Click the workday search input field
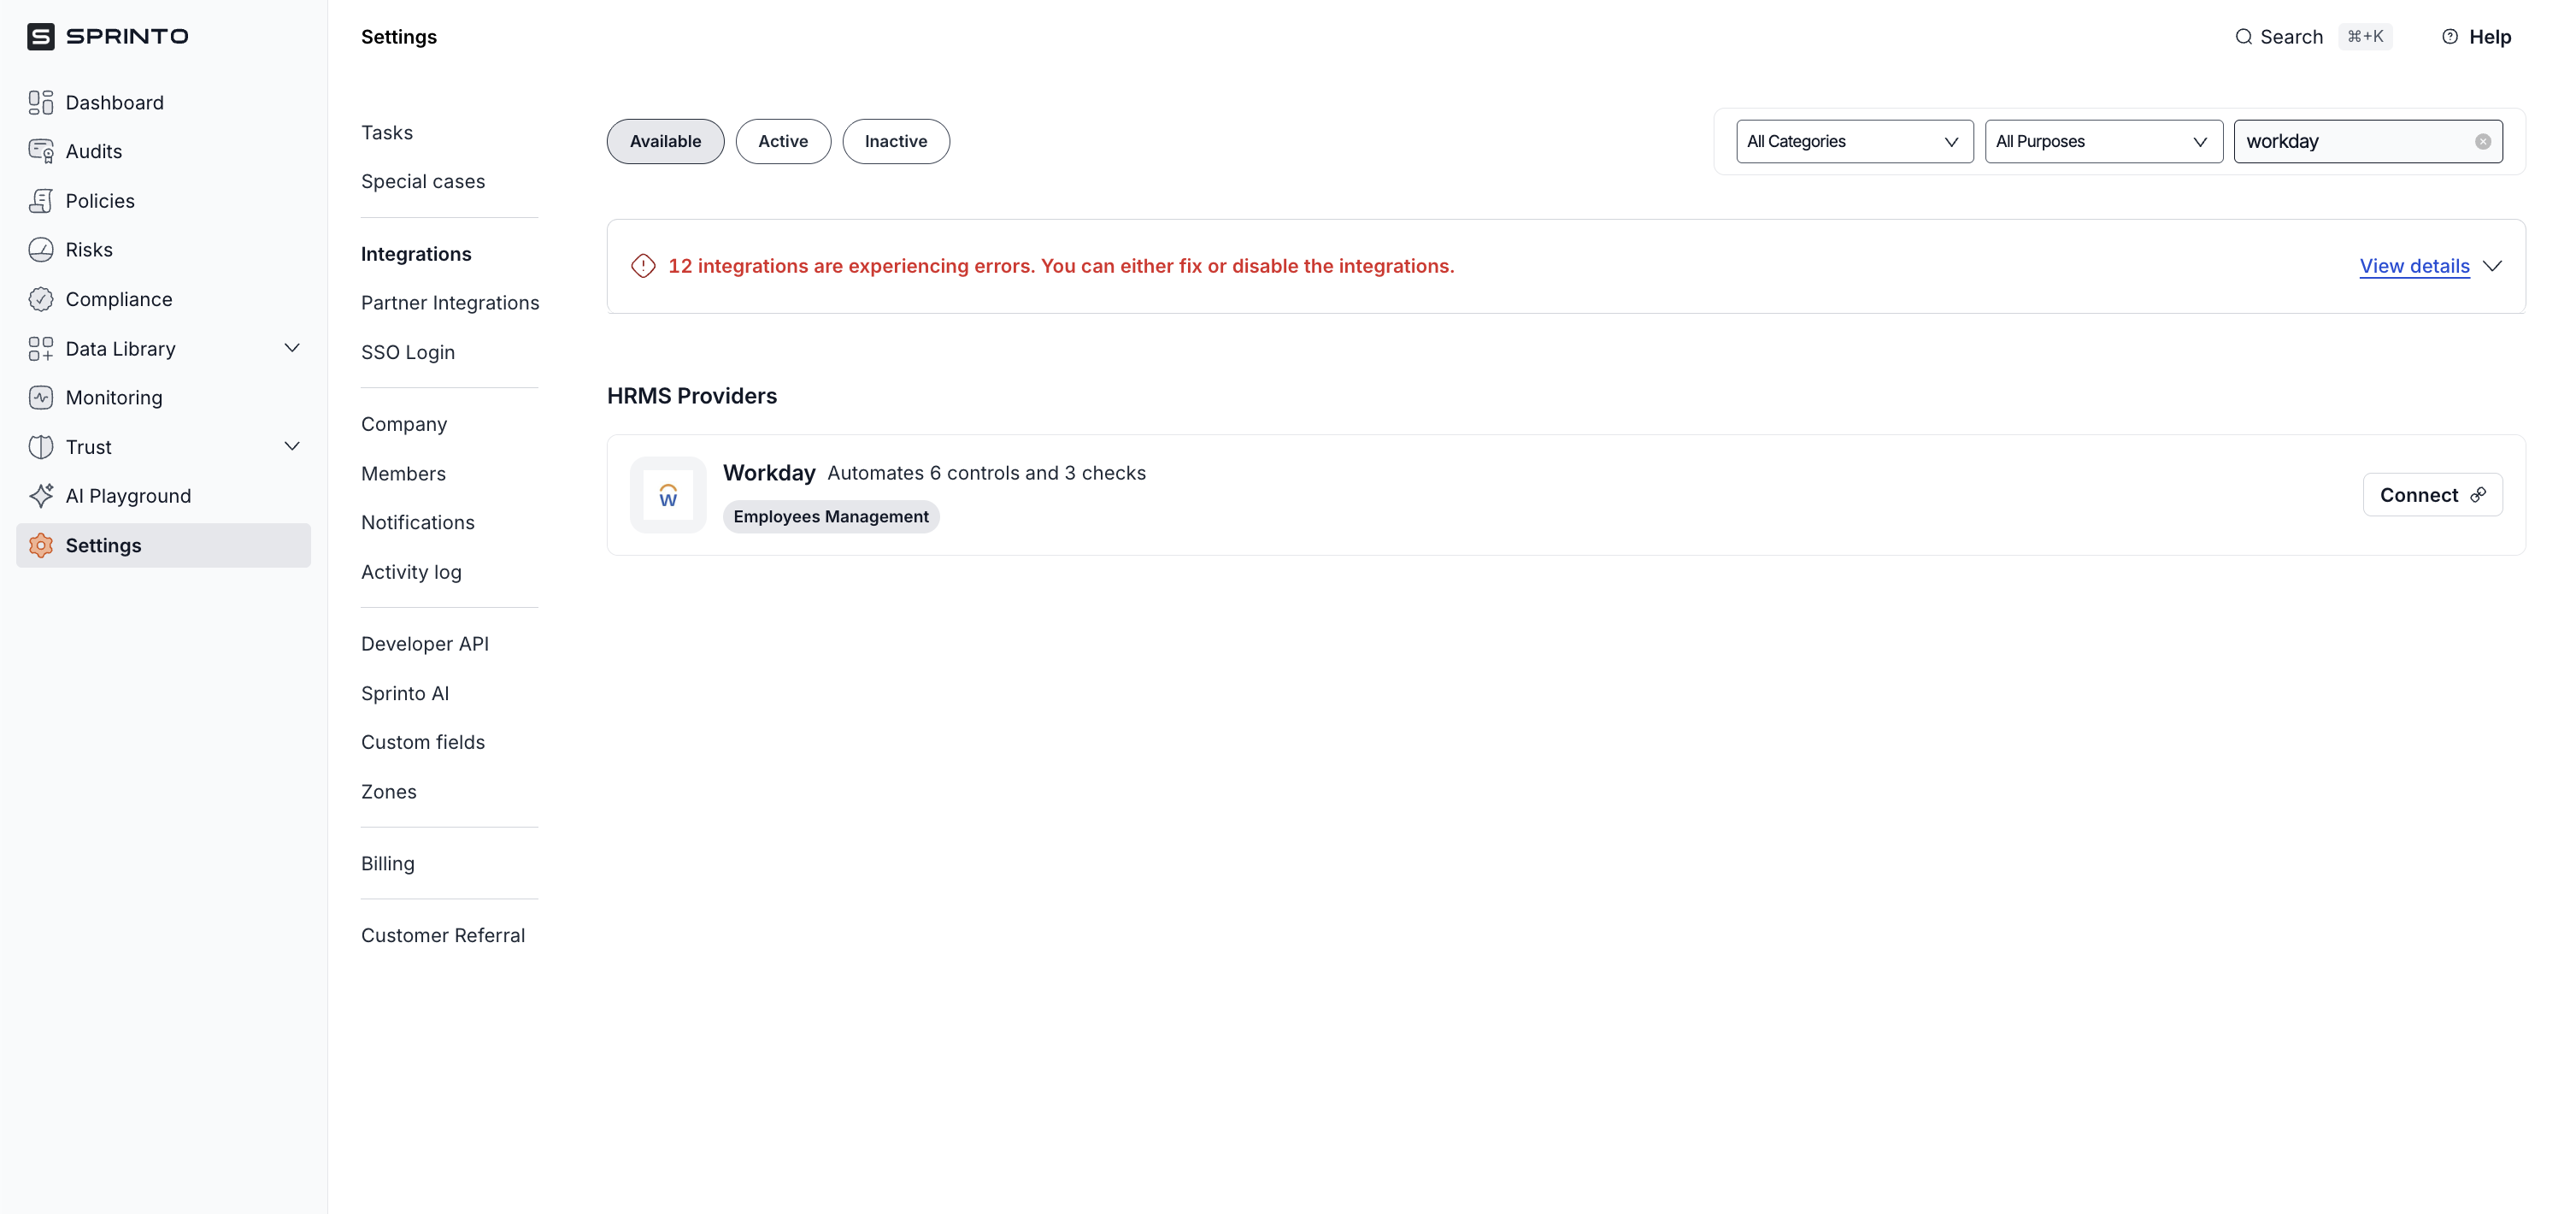This screenshot has width=2576, height=1214. pyautogui.click(x=2350, y=141)
